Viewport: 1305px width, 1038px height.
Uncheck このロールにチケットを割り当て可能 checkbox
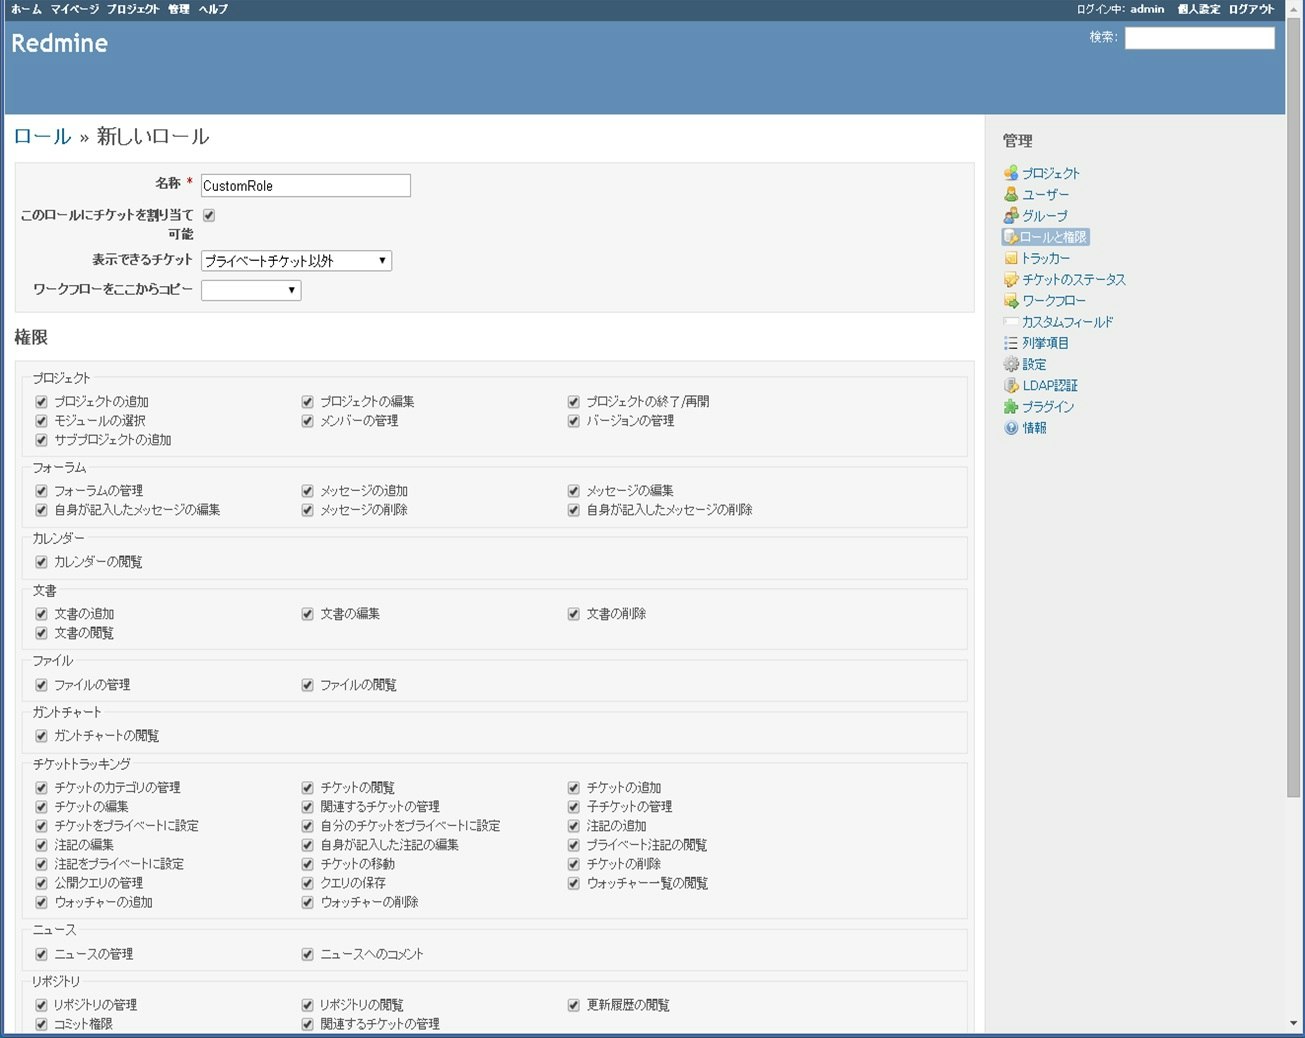pos(209,215)
